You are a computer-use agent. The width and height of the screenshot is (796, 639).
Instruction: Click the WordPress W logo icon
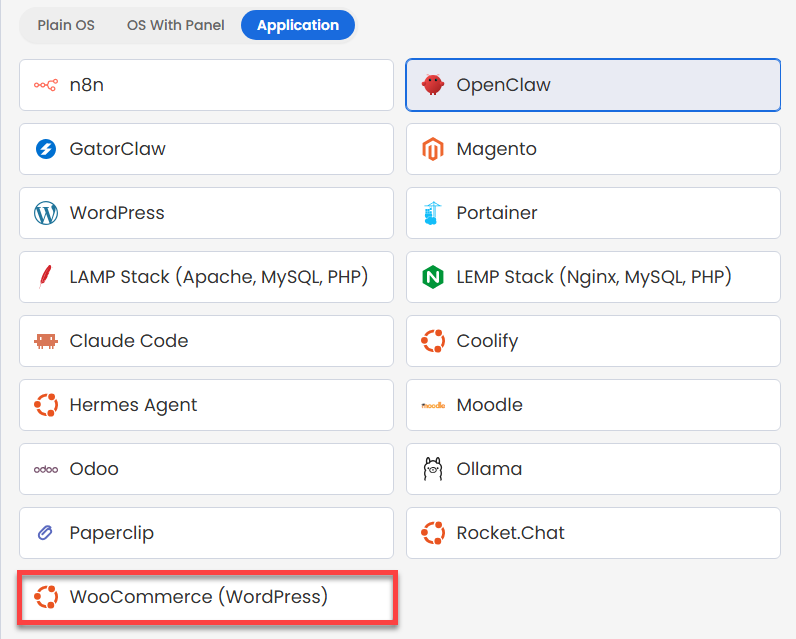[x=46, y=213]
